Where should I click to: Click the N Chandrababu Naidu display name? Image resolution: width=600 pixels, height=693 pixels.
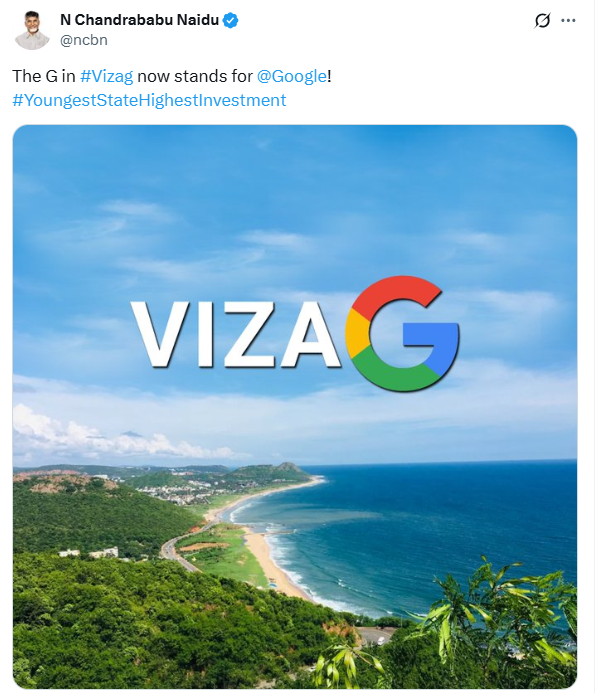click(x=139, y=20)
